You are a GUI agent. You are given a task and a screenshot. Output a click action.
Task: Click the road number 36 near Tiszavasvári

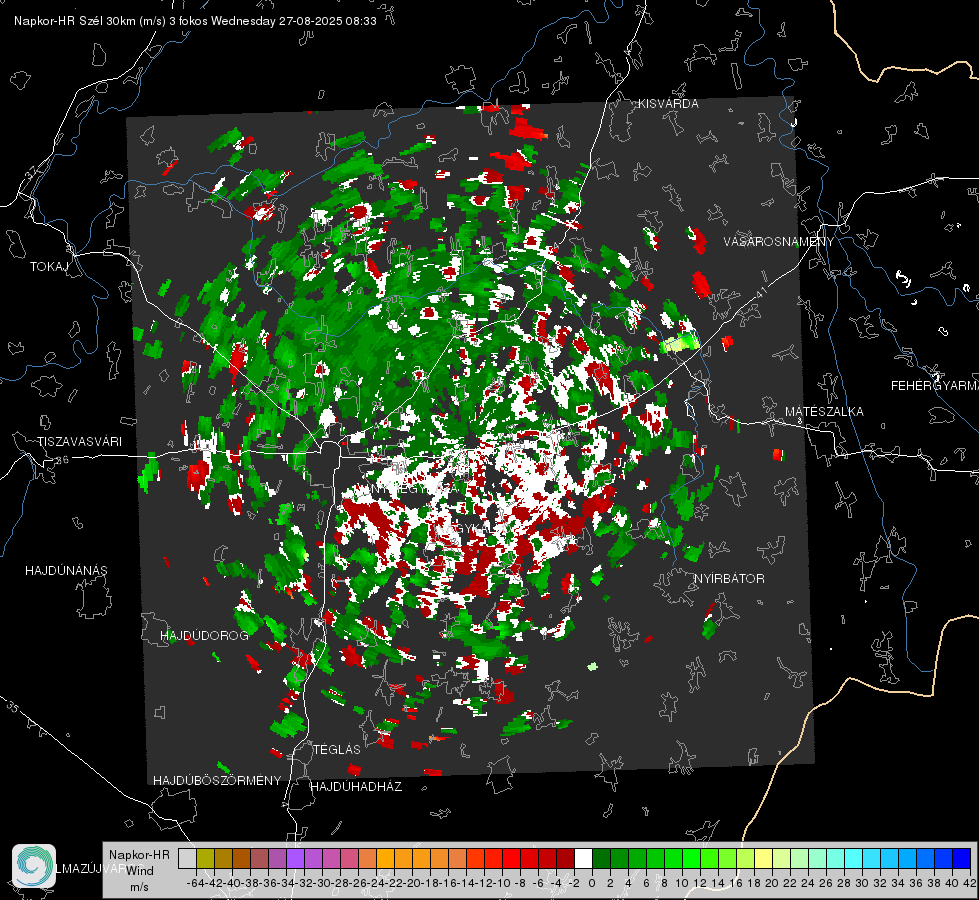coord(62,460)
